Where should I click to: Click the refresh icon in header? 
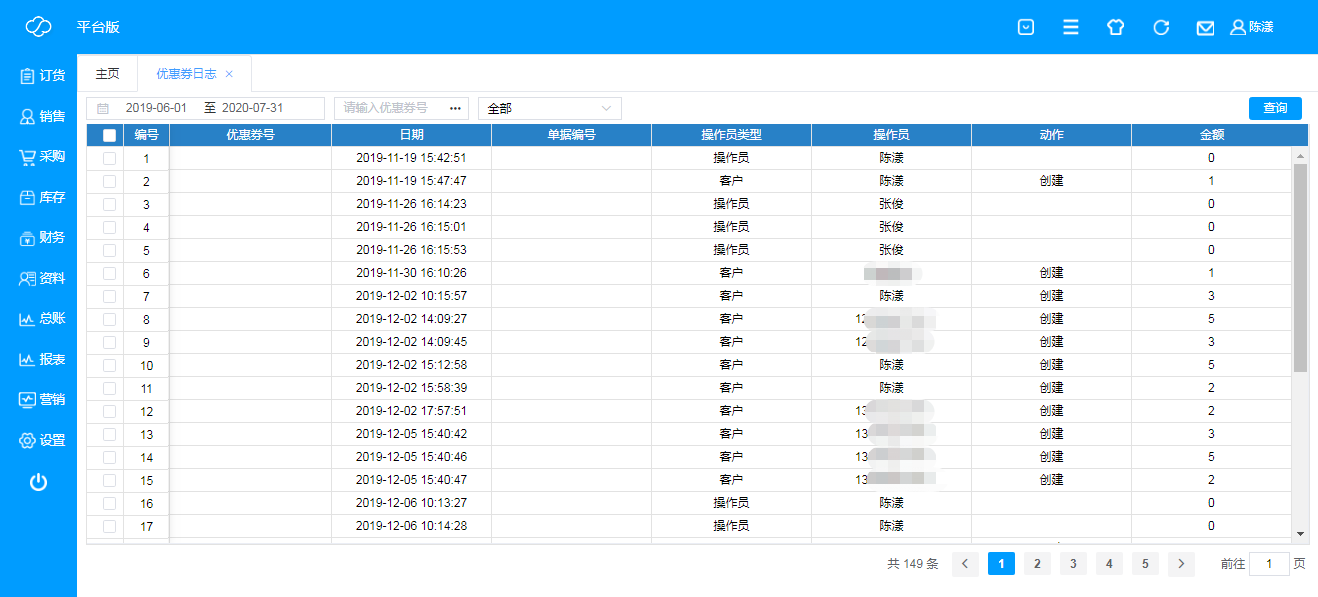pos(1161,28)
